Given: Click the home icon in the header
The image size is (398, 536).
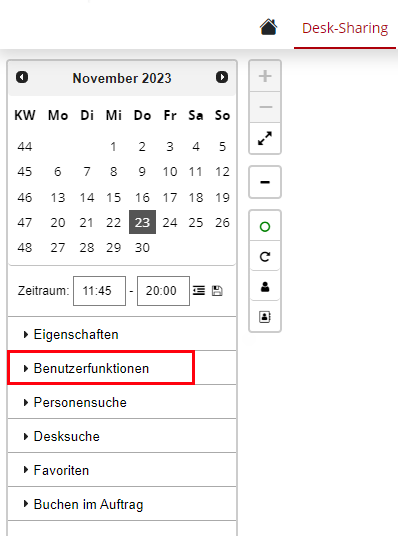Looking at the screenshot, I should point(268,27).
